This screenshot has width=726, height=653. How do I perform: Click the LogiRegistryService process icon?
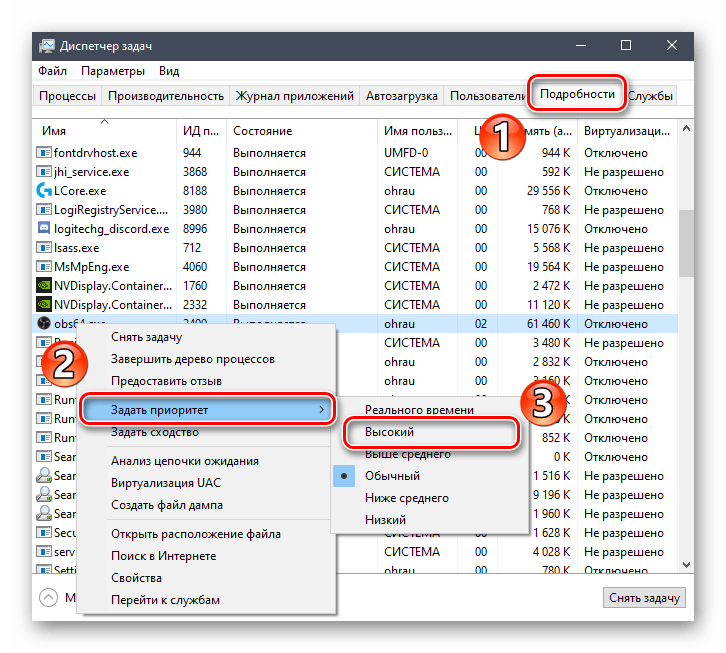(x=44, y=210)
